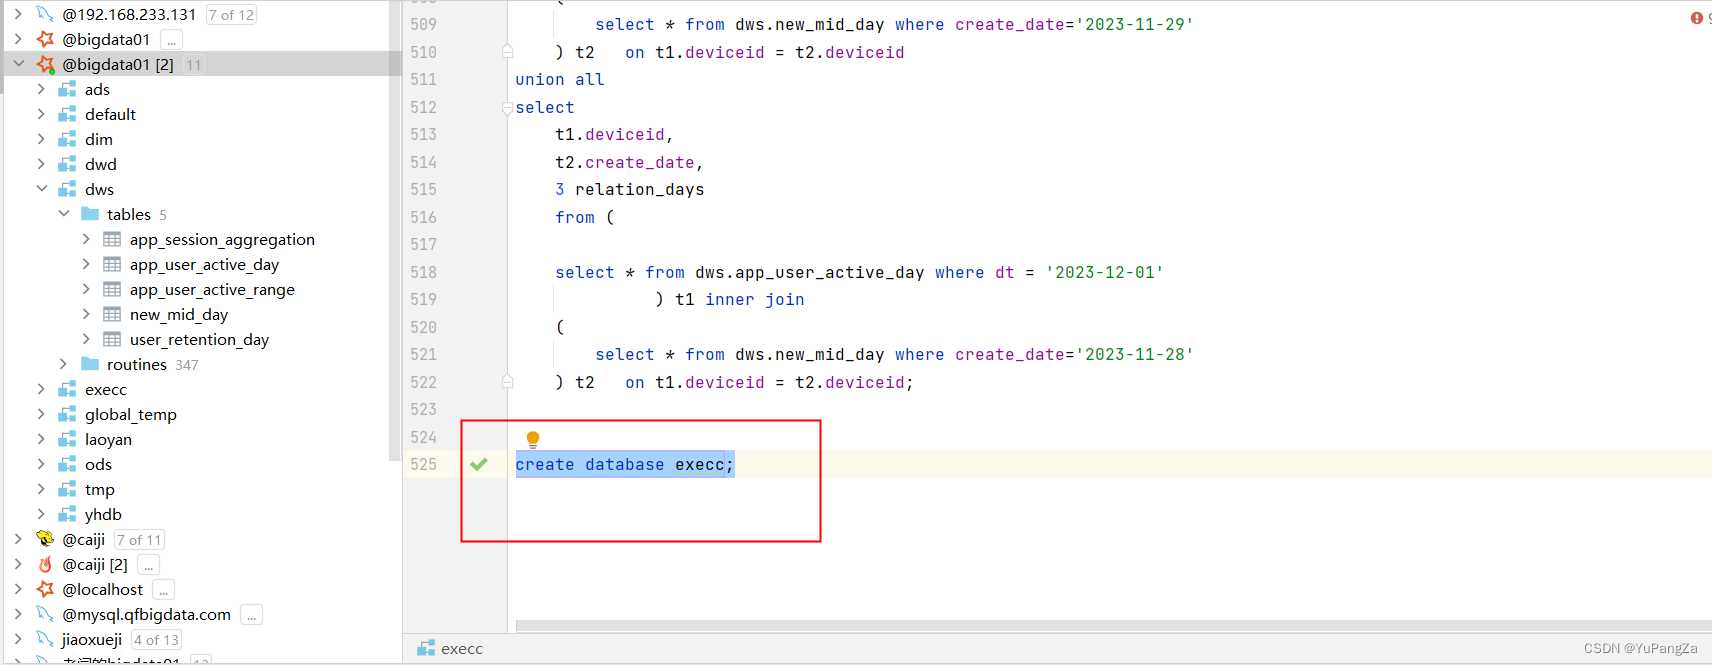This screenshot has height=665, width=1712.
Task: Click the yellow light bulb intention icon
Action: click(533, 439)
